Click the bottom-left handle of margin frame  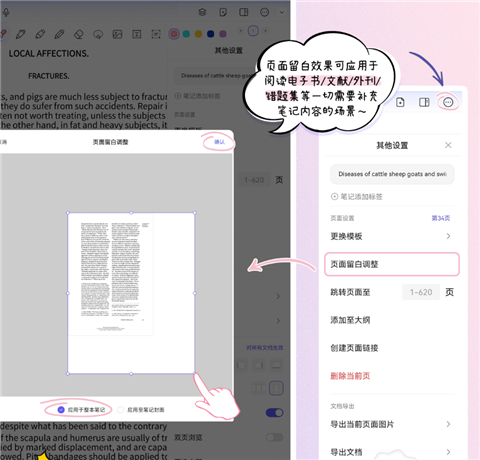(68, 374)
